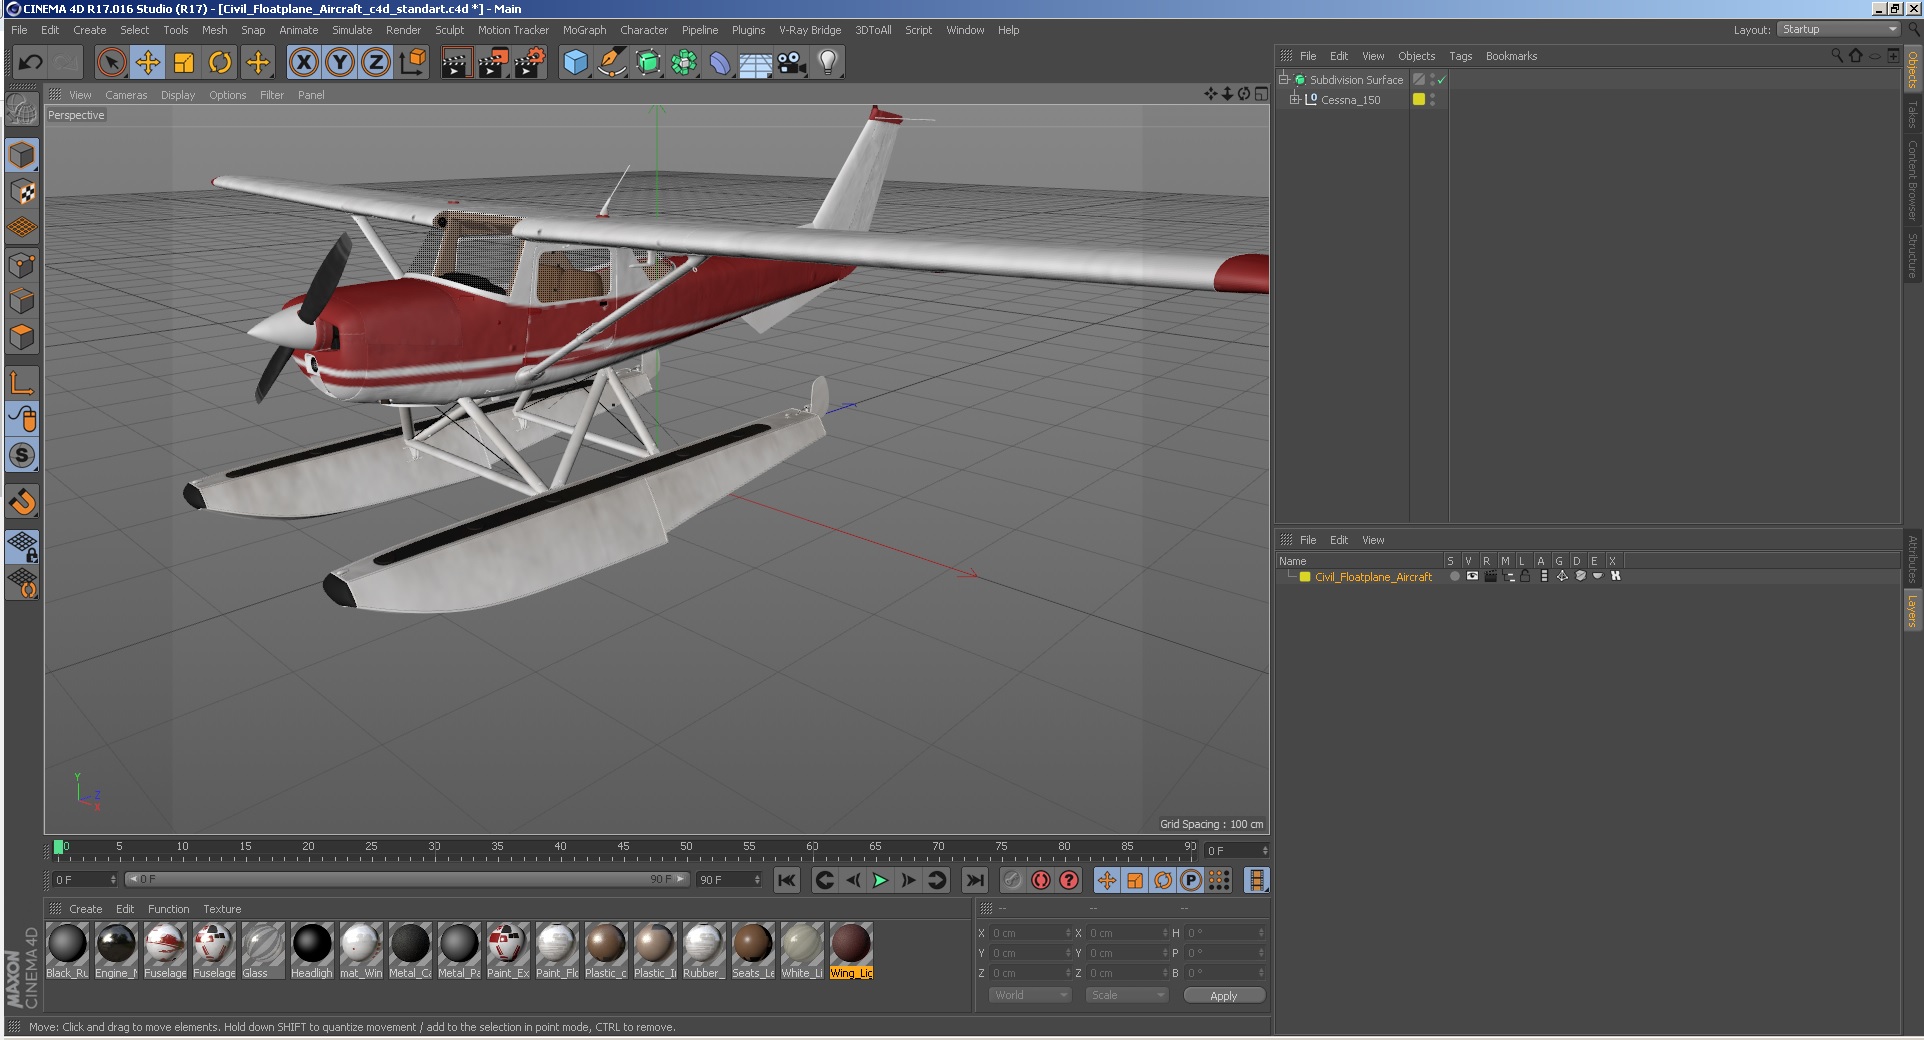Toggle Y axis lock
This screenshot has height=1040, width=1924.
click(x=340, y=63)
